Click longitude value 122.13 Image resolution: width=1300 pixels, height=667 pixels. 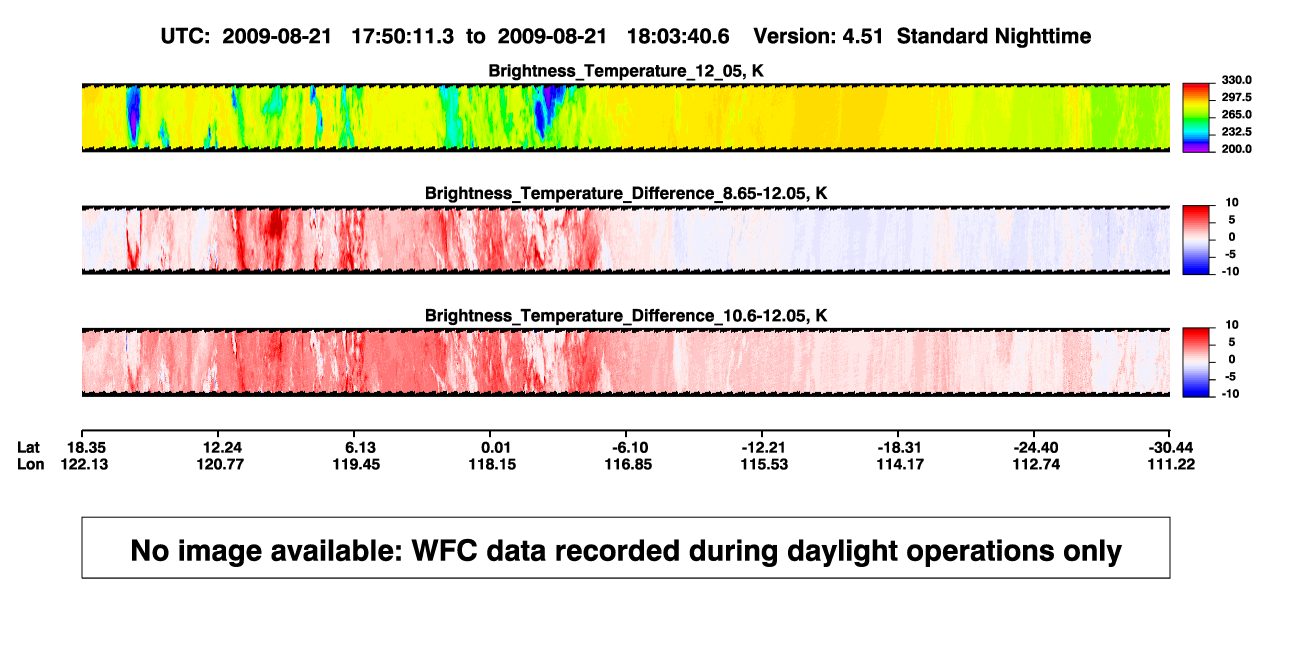[86, 464]
